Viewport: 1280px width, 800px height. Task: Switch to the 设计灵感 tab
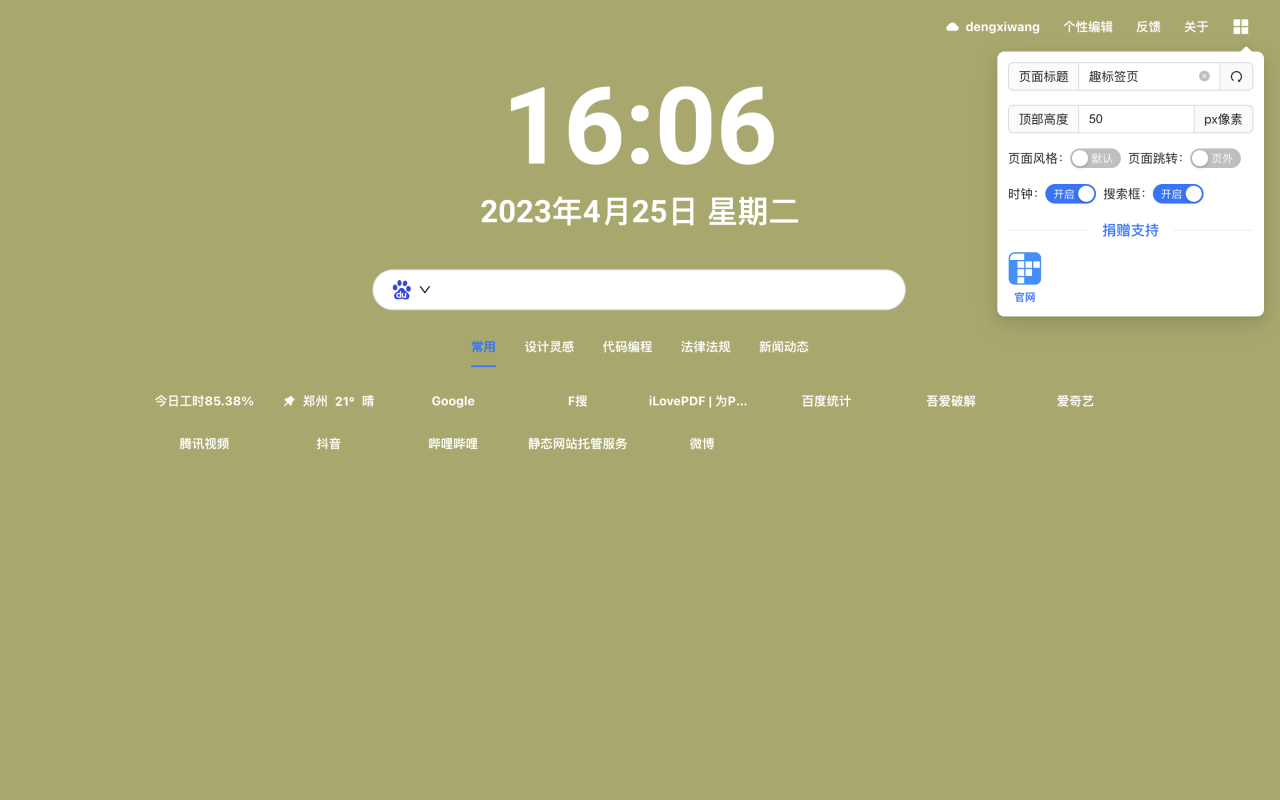(550, 346)
